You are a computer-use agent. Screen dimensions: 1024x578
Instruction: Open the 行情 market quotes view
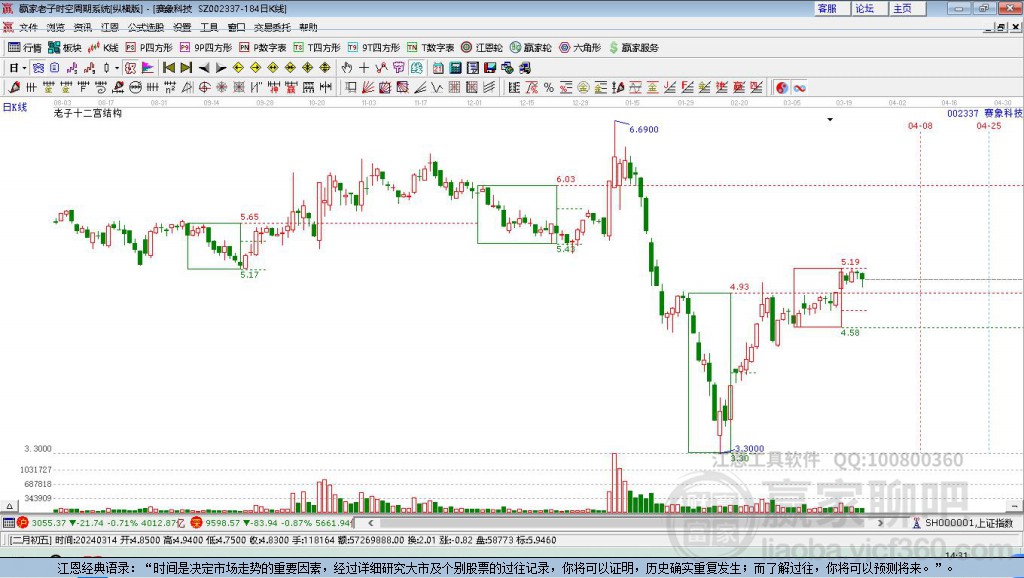pos(25,48)
